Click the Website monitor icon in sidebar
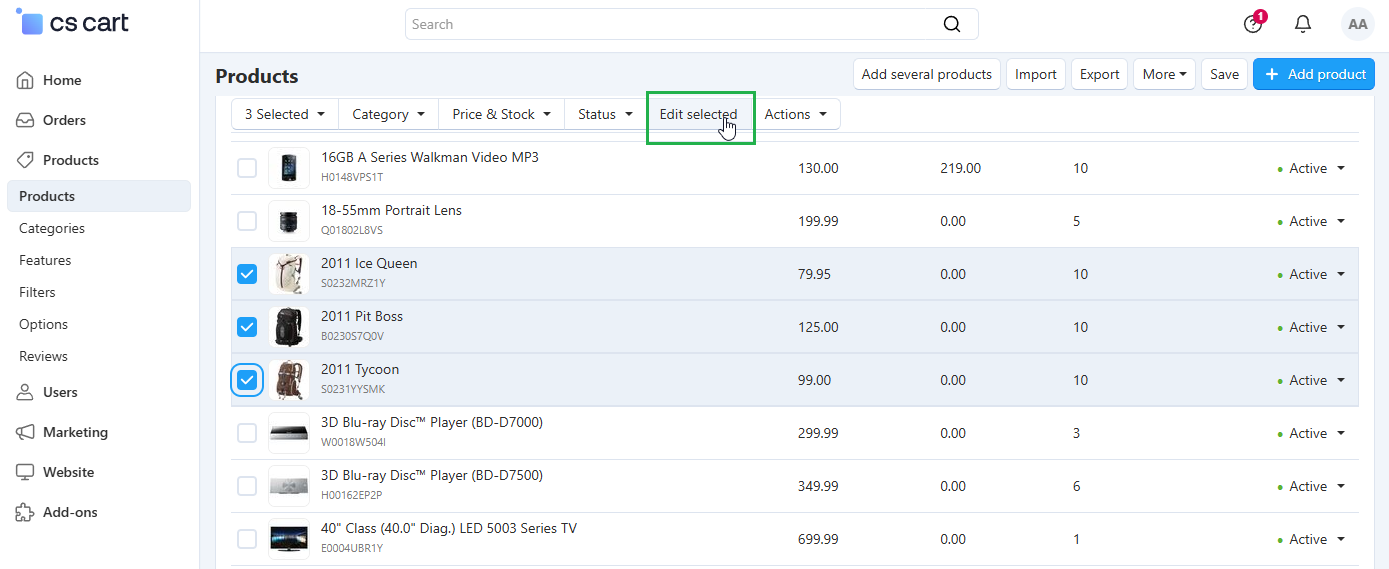 (x=25, y=472)
